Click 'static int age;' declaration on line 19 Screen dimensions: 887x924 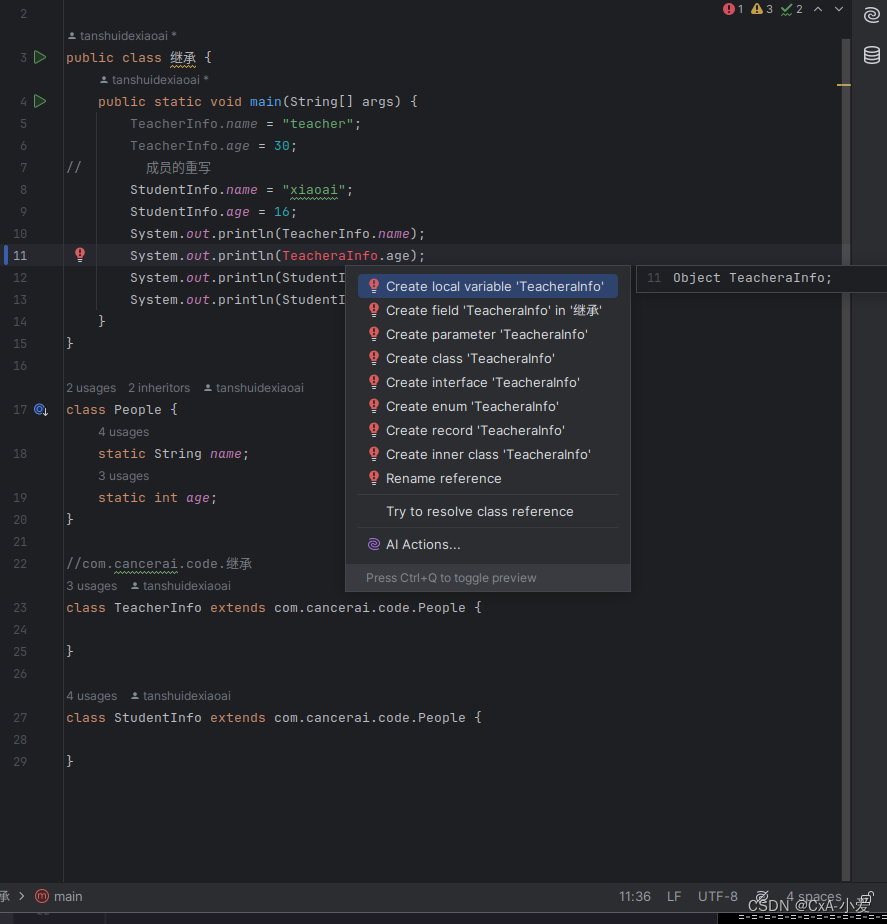click(157, 498)
